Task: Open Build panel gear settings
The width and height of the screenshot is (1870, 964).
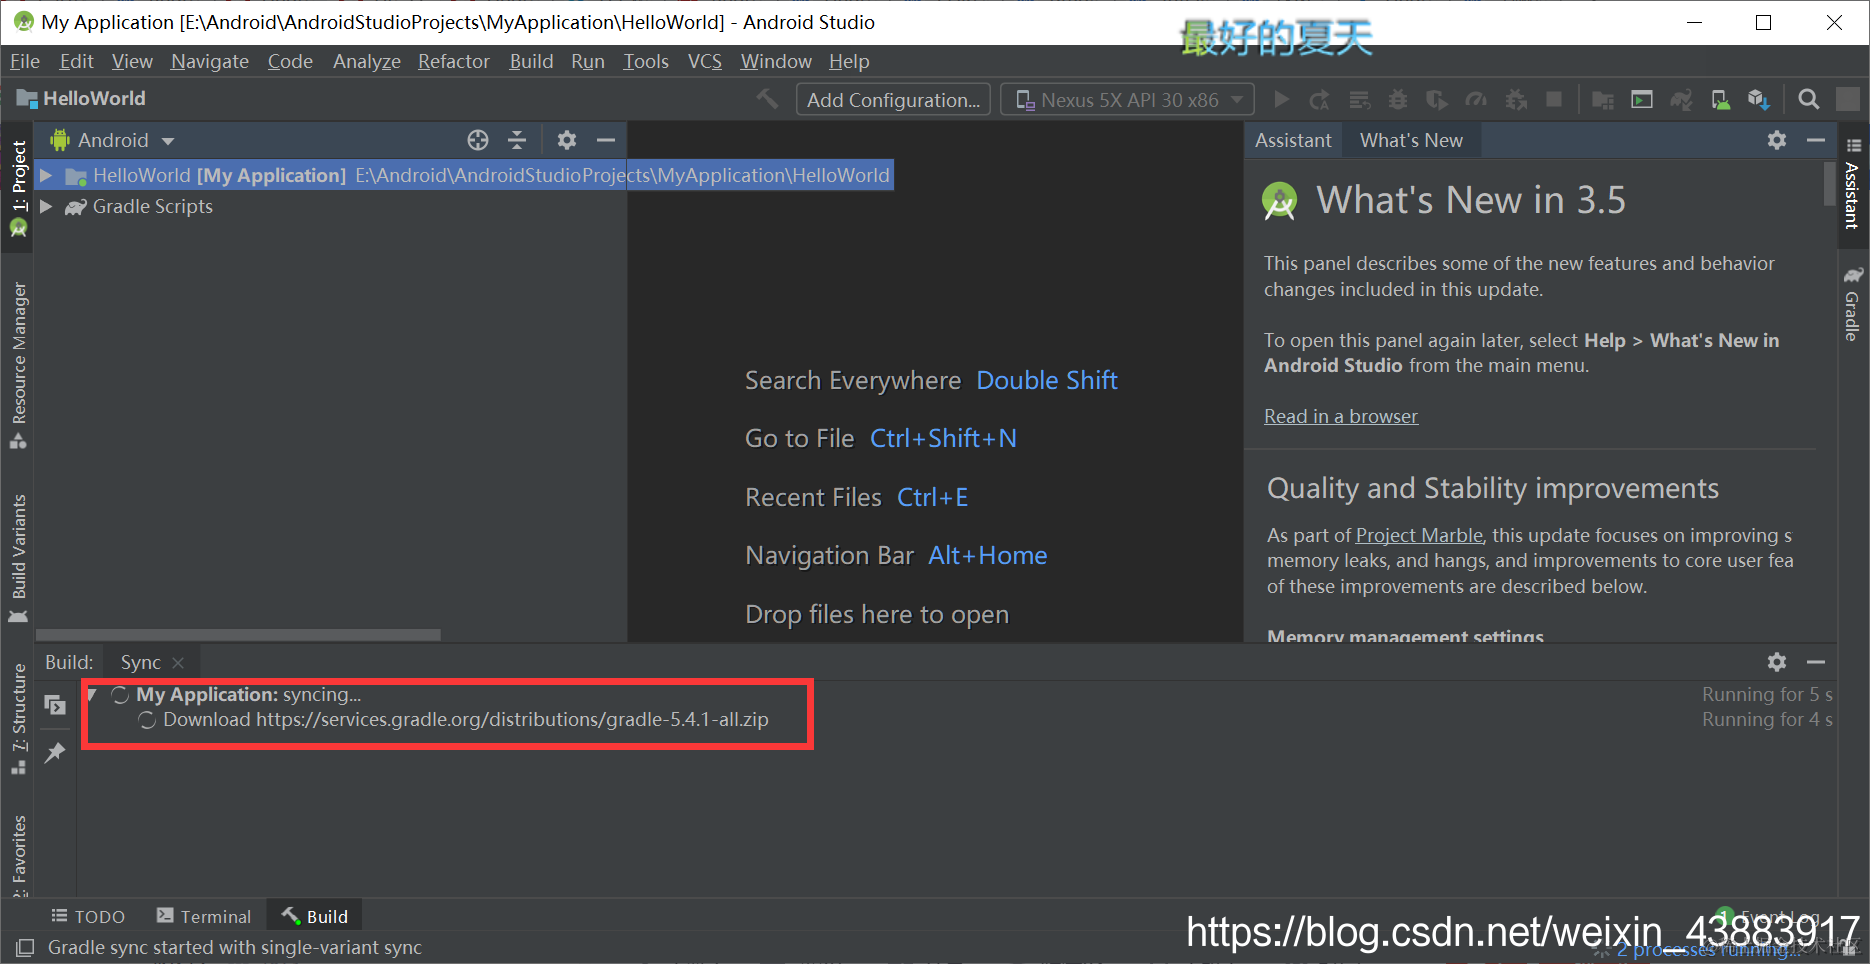Action: (1777, 662)
